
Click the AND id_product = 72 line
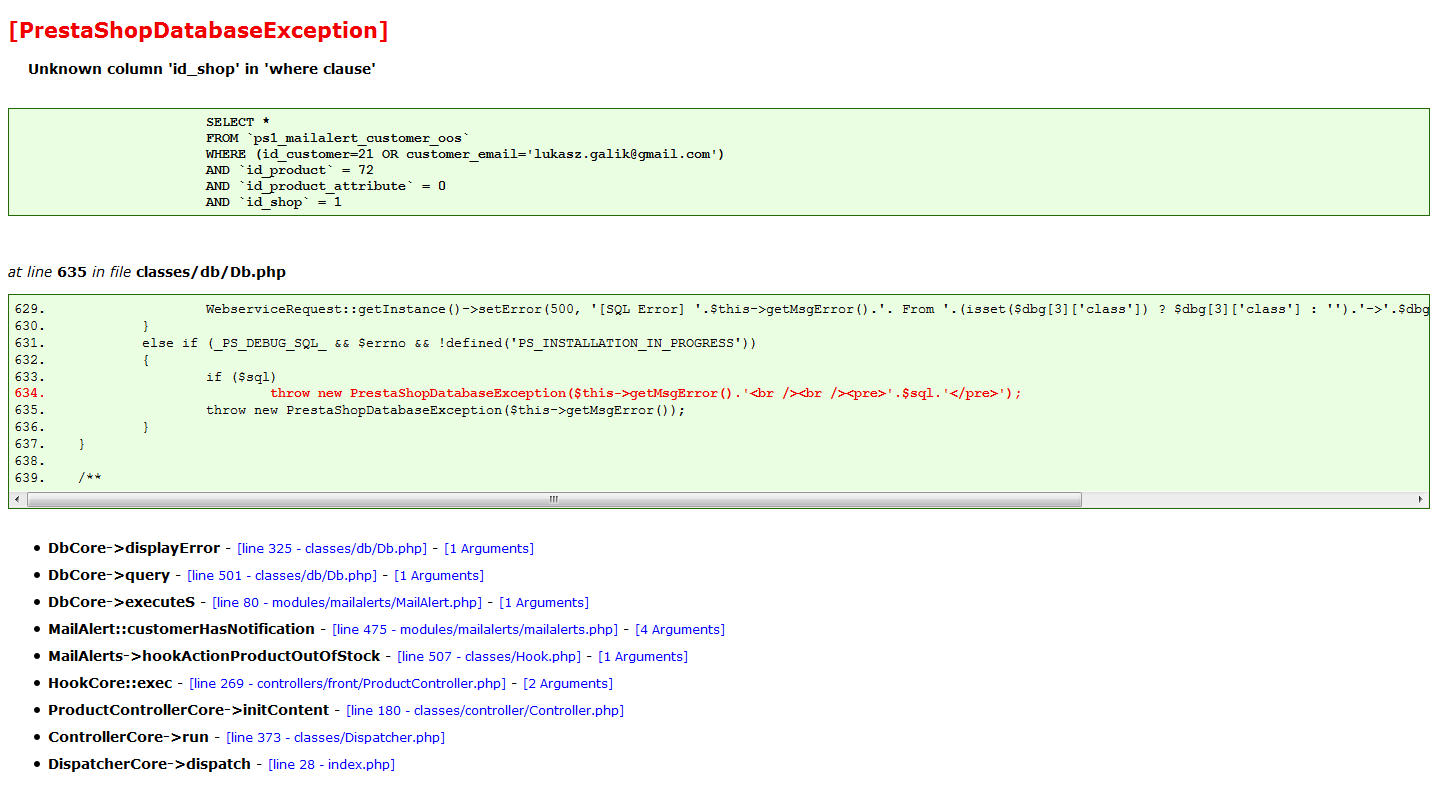(x=290, y=170)
